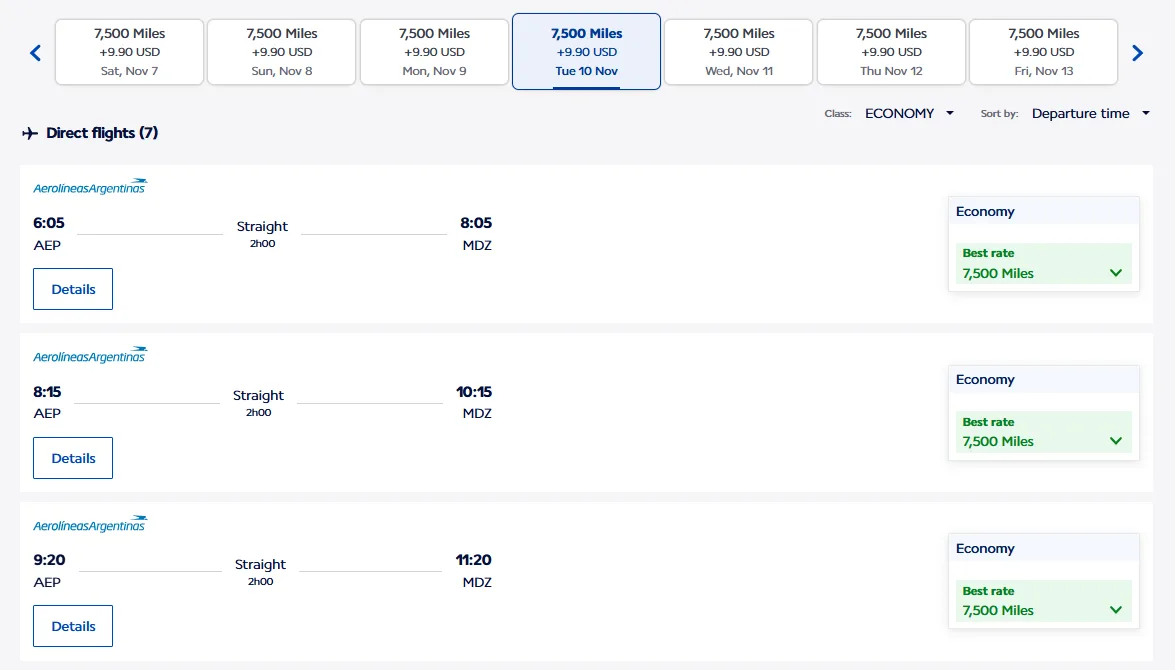
Task: Choose the Mon, Nov 9 date option
Action: click(434, 52)
